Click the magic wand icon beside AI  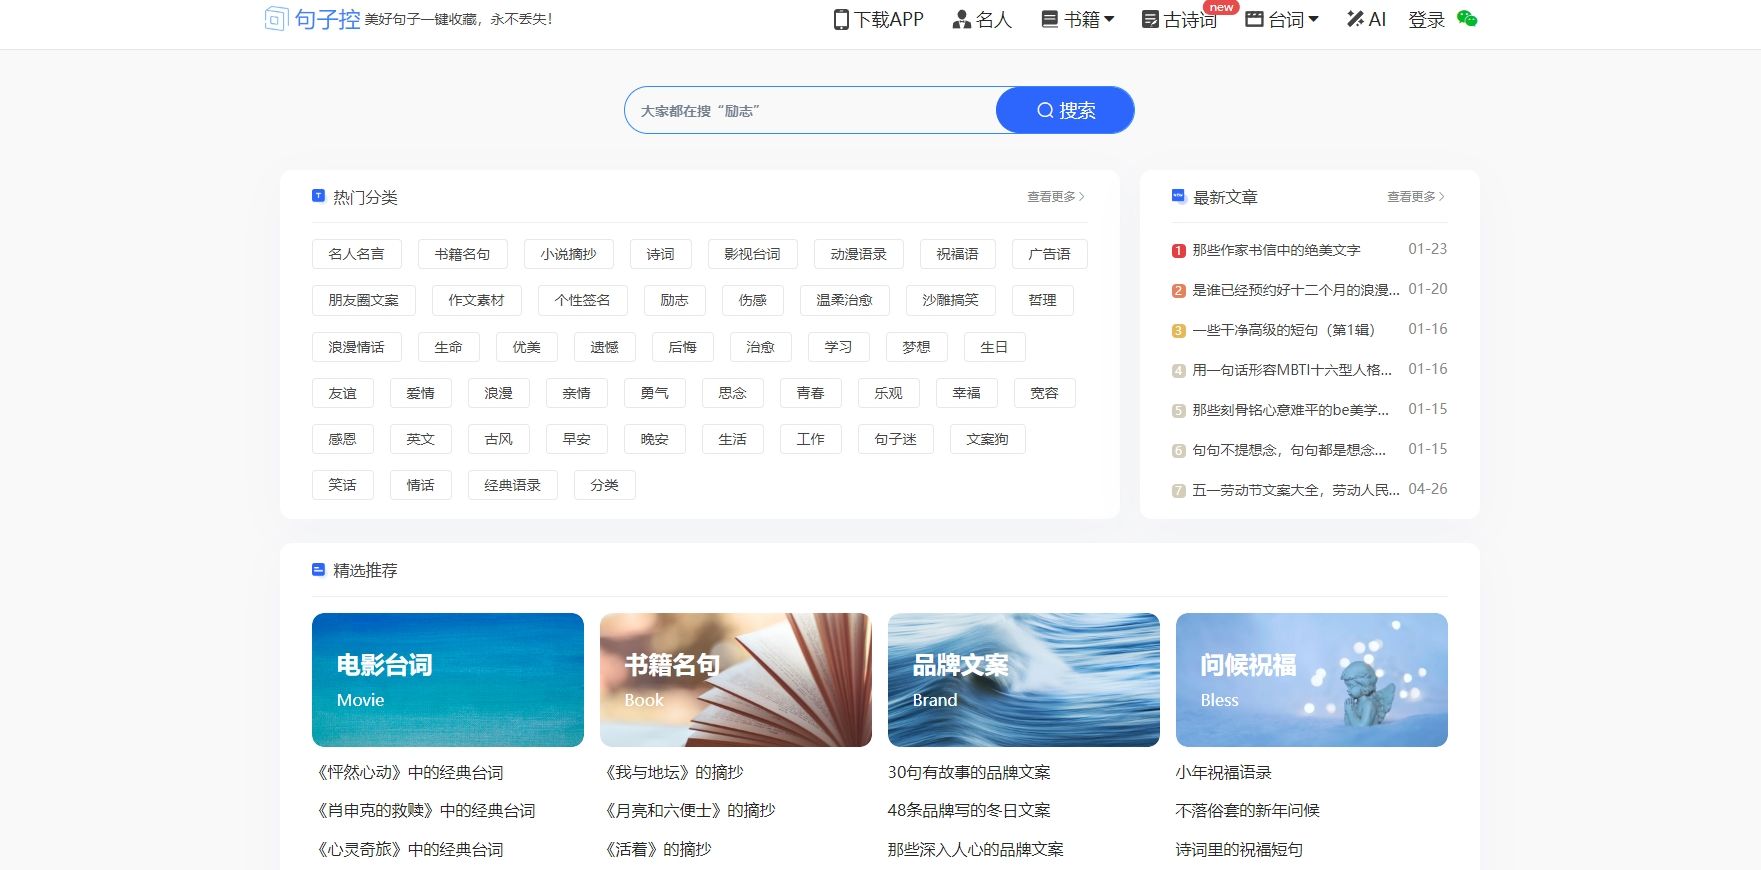click(x=1355, y=19)
